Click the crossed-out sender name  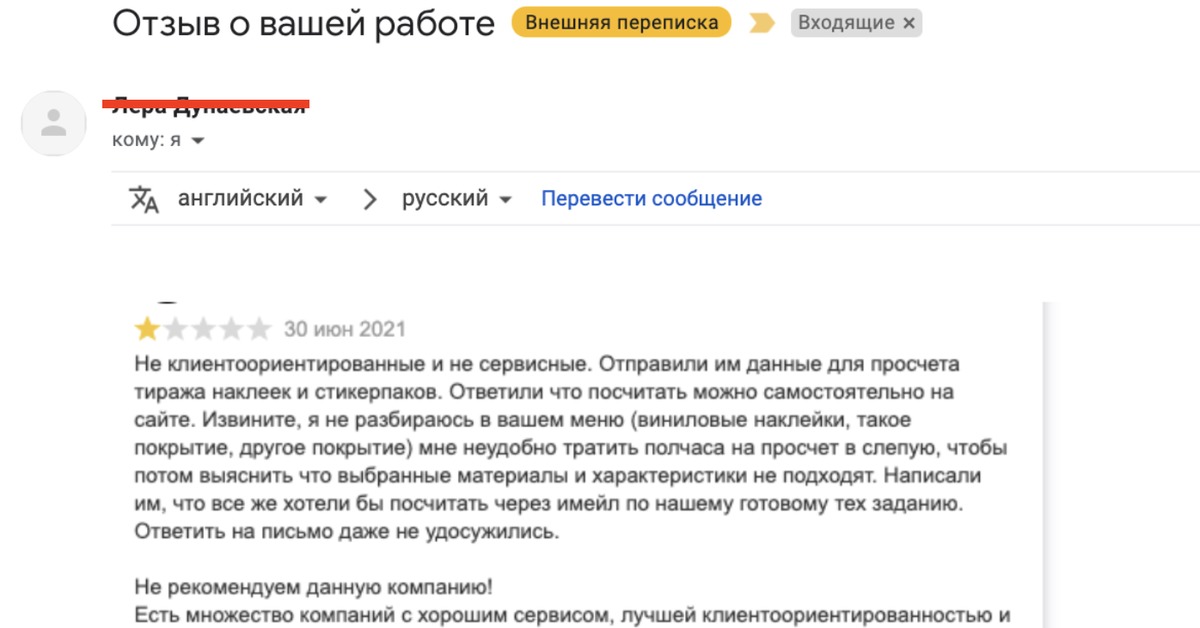[208, 105]
